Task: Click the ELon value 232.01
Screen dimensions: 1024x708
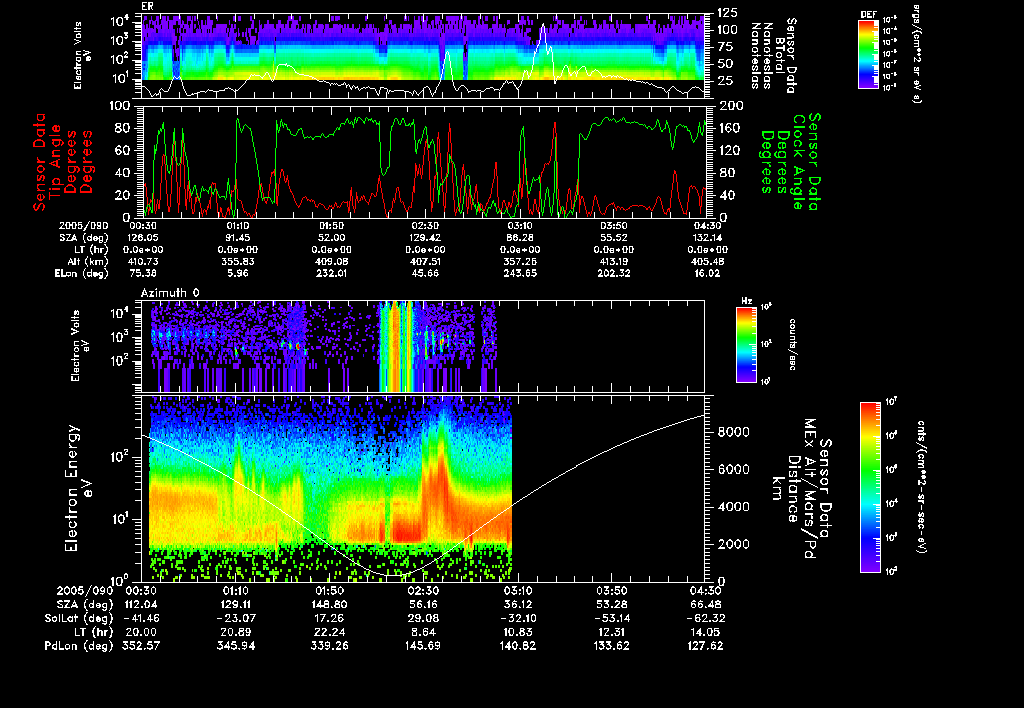Action: point(331,274)
